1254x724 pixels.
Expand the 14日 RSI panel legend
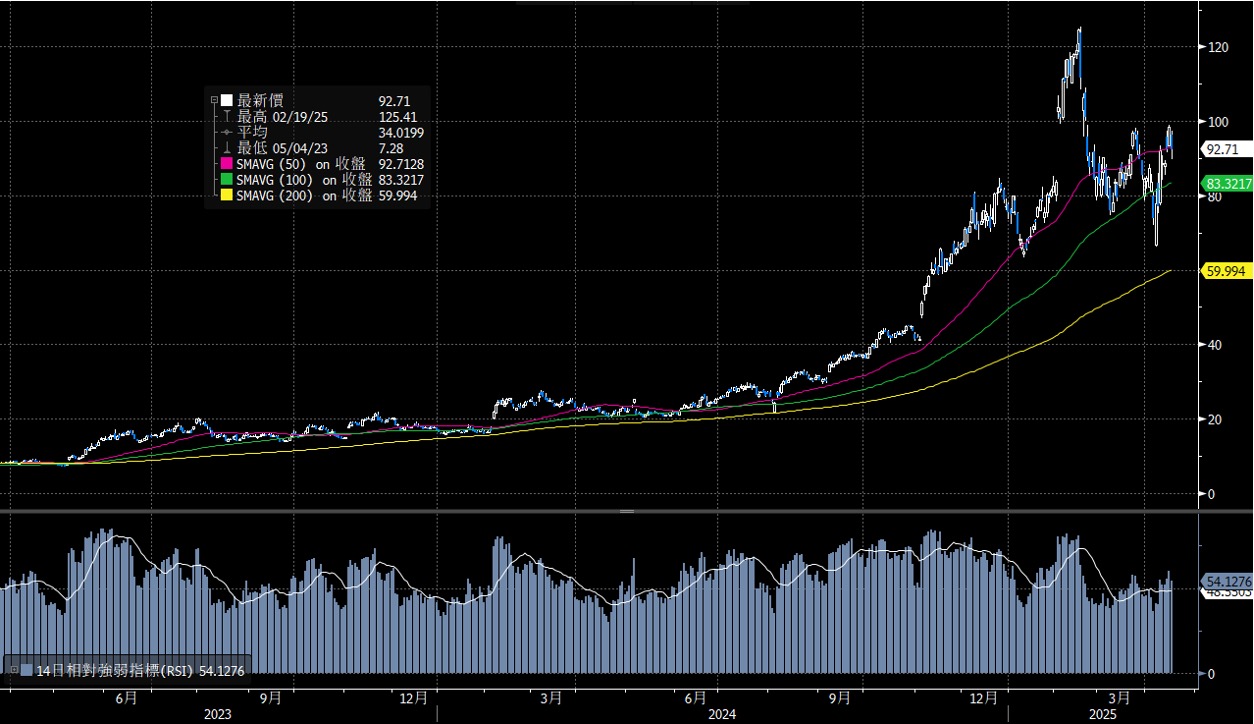point(14,669)
